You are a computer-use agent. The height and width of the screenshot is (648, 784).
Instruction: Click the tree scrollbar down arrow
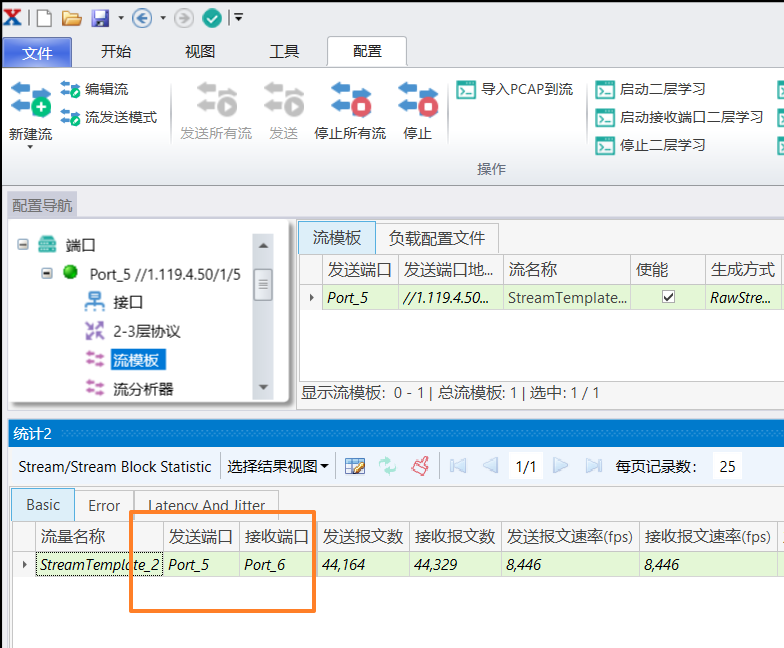pos(263,387)
